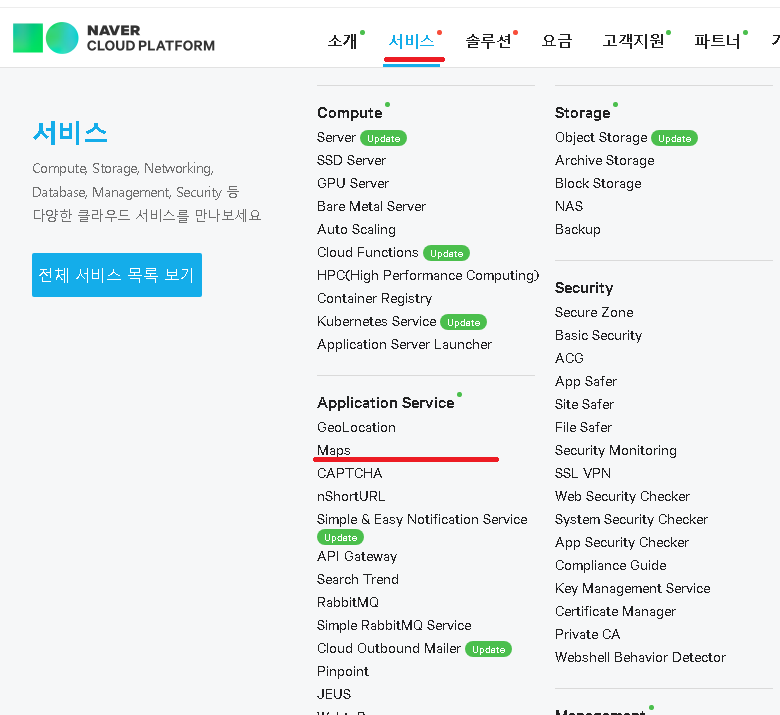Open the Webshell Behavior Detector link
The height and width of the screenshot is (715, 780).
640,657
